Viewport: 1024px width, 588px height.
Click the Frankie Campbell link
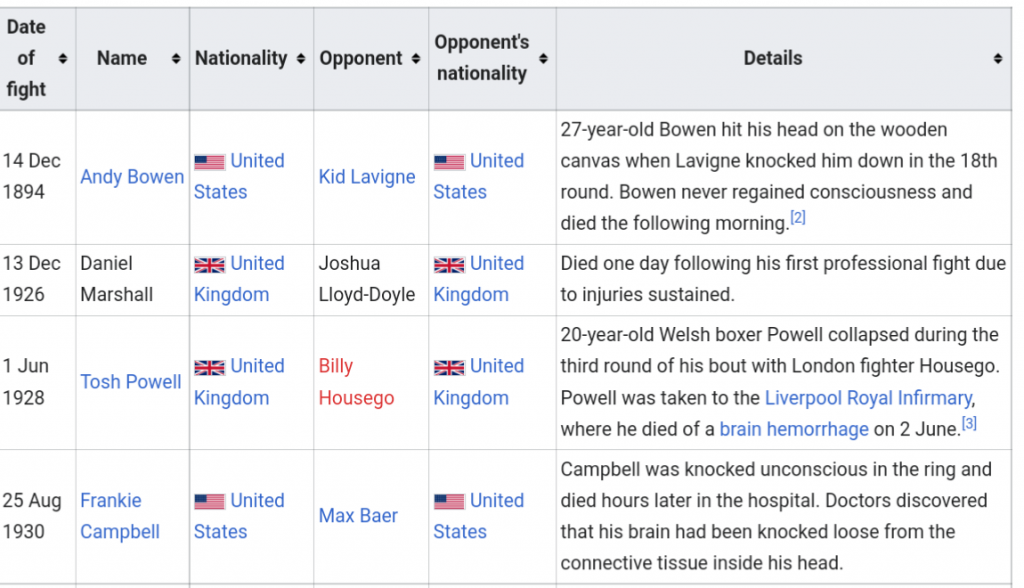tap(120, 515)
